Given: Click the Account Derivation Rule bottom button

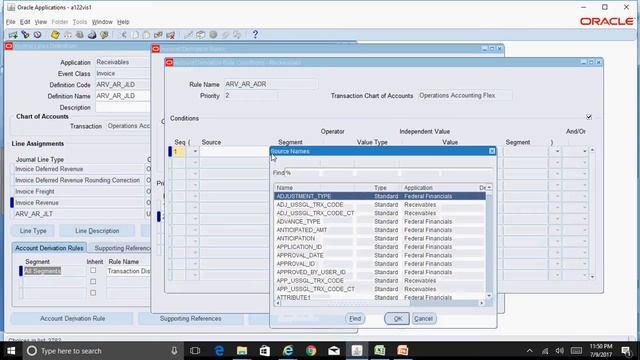Looking at the screenshot, I should point(72,318).
